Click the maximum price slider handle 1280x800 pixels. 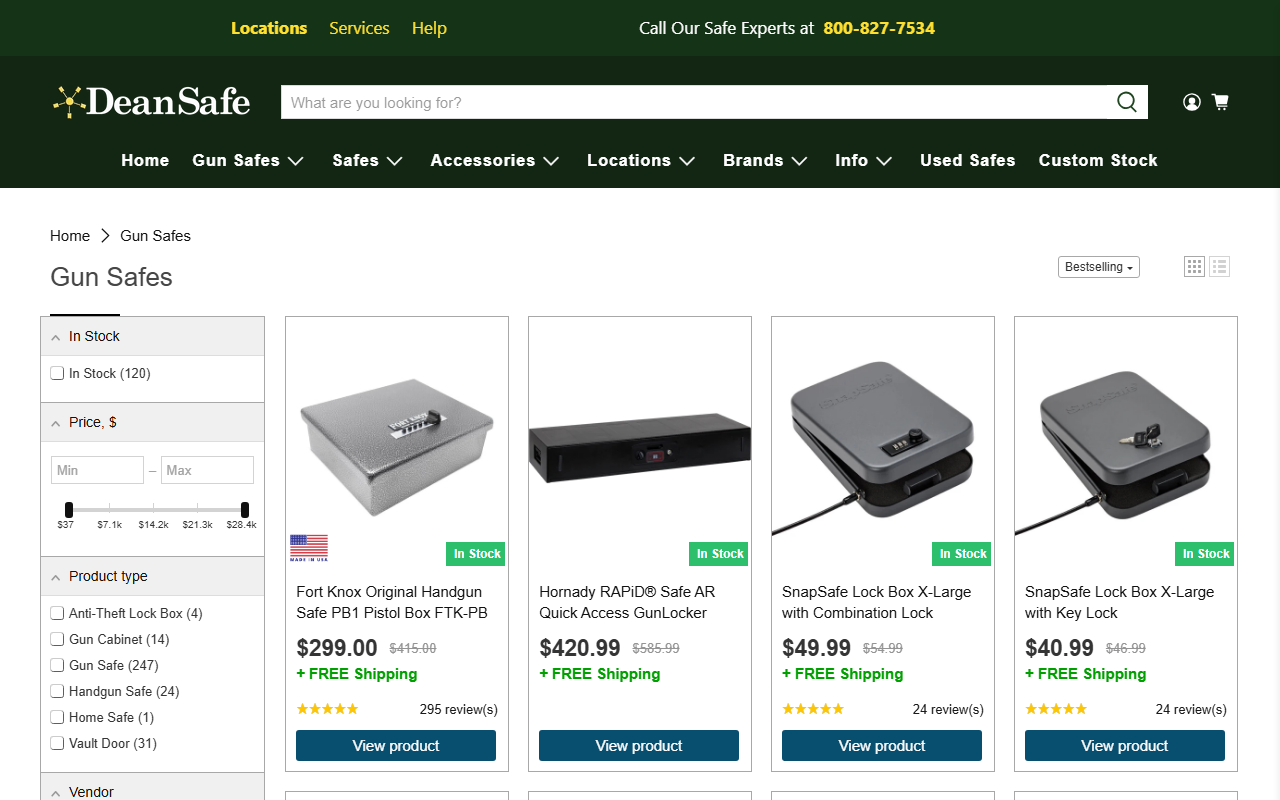click(x=245, y=510)
